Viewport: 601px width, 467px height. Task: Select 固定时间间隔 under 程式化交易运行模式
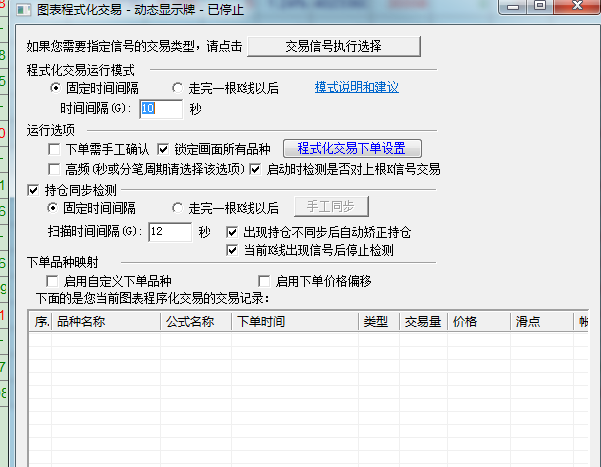coord(57,87)
